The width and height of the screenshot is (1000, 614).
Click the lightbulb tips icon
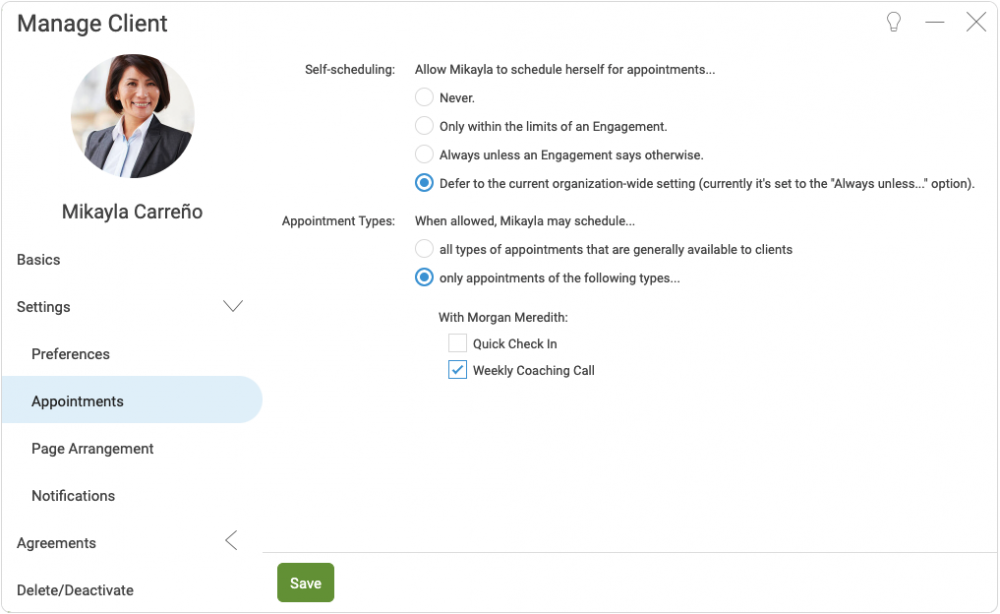(x=894, y=22)
